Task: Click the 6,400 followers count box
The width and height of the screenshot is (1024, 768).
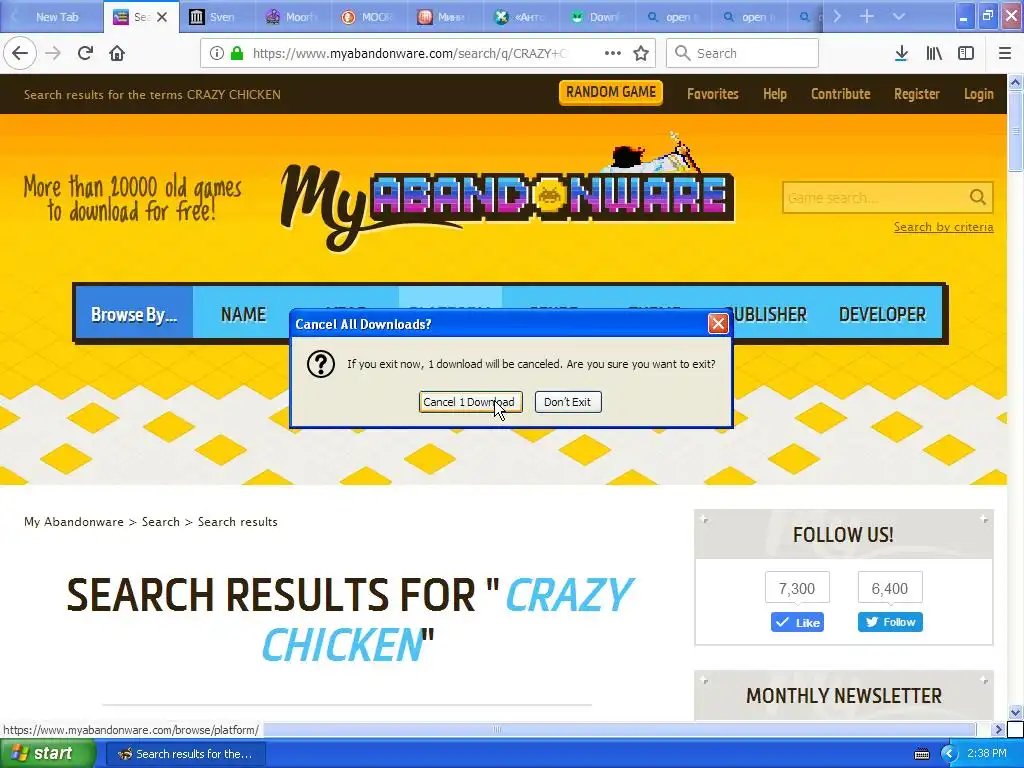Action: 889,588
